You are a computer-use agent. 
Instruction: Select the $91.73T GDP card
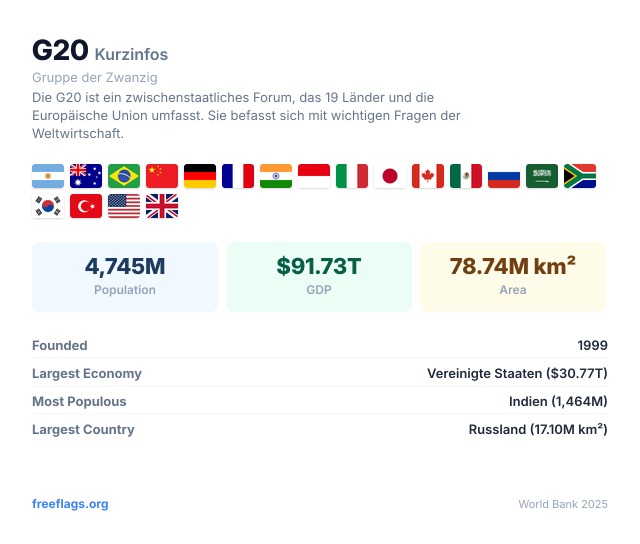[x=319, y=277]
